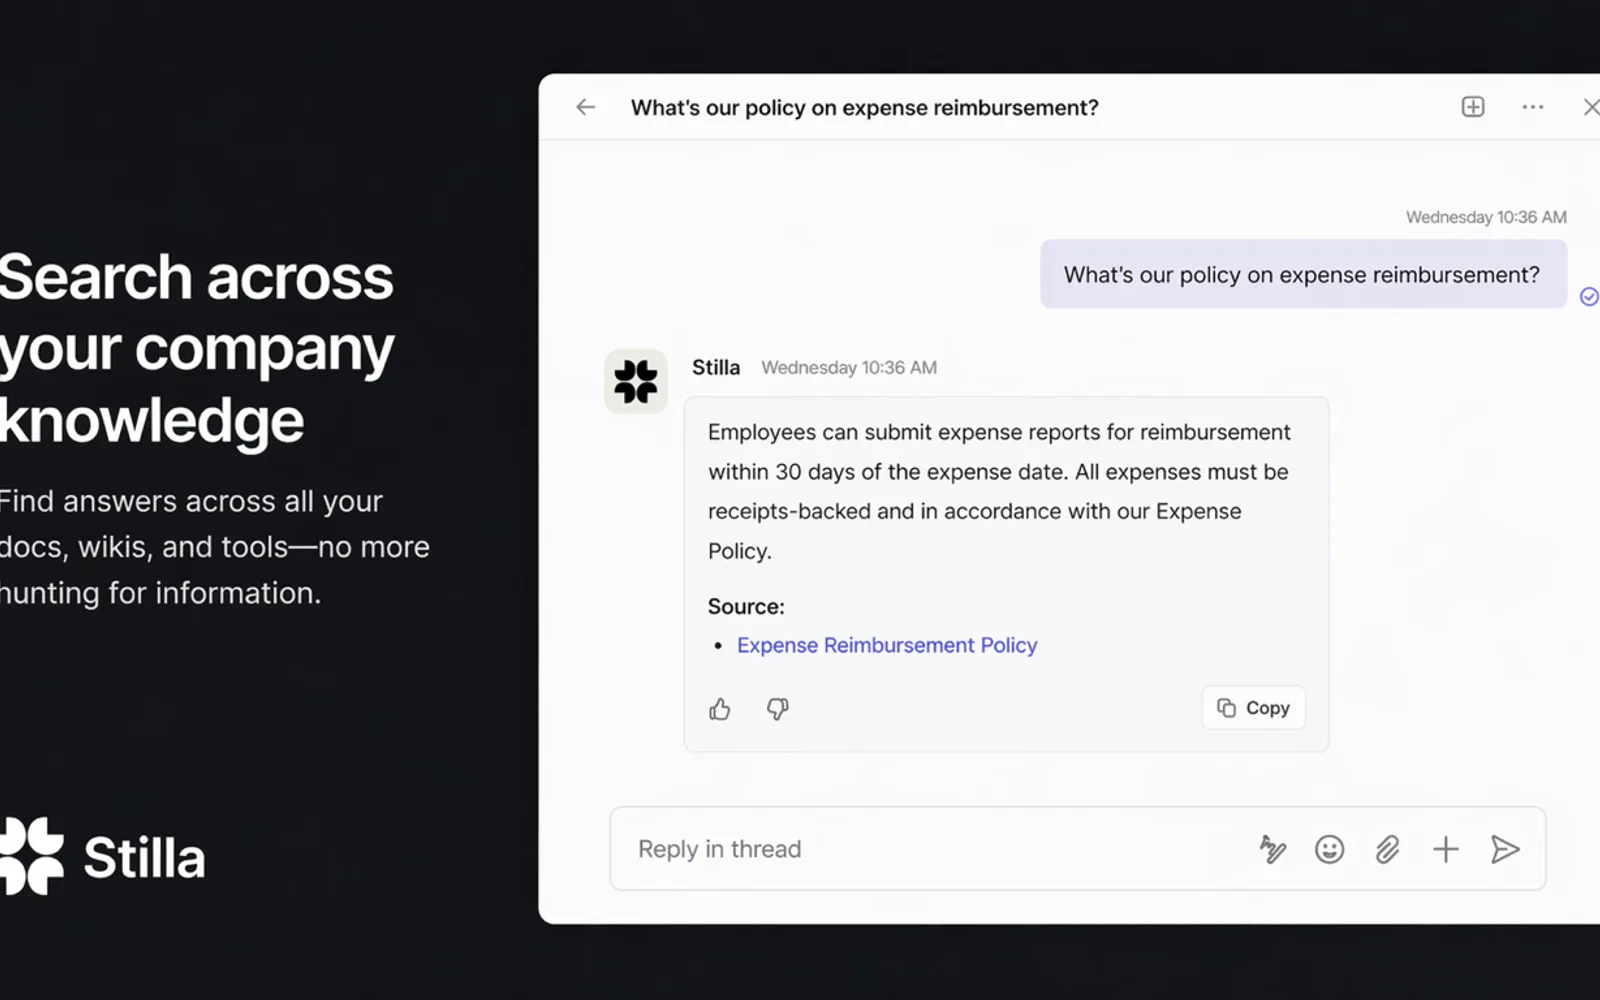Click the sent message bubble about expense reimbursement
The image size is (1600, 1000).
tap(1303, 274)
